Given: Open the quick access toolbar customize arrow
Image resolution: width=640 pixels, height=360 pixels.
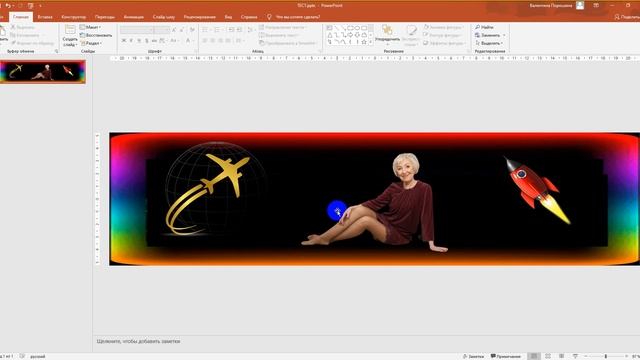Looking at the screenshot, I should pos(40,6).
